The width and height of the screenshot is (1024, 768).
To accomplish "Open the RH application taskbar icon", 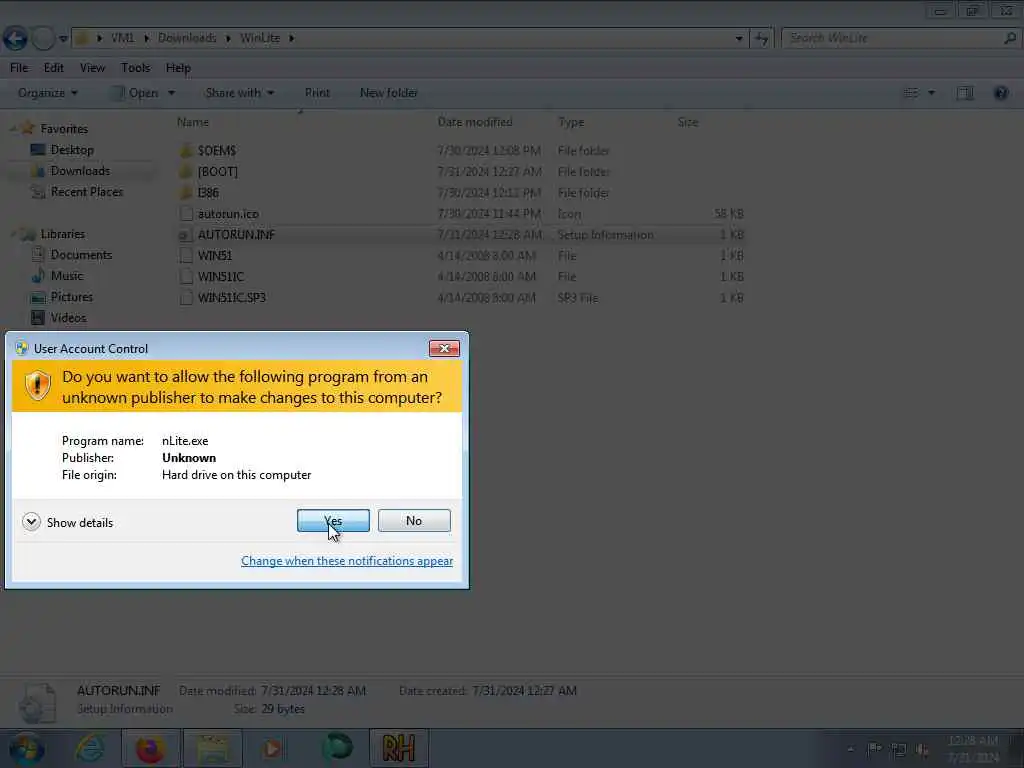I will (x=399, y=748).
